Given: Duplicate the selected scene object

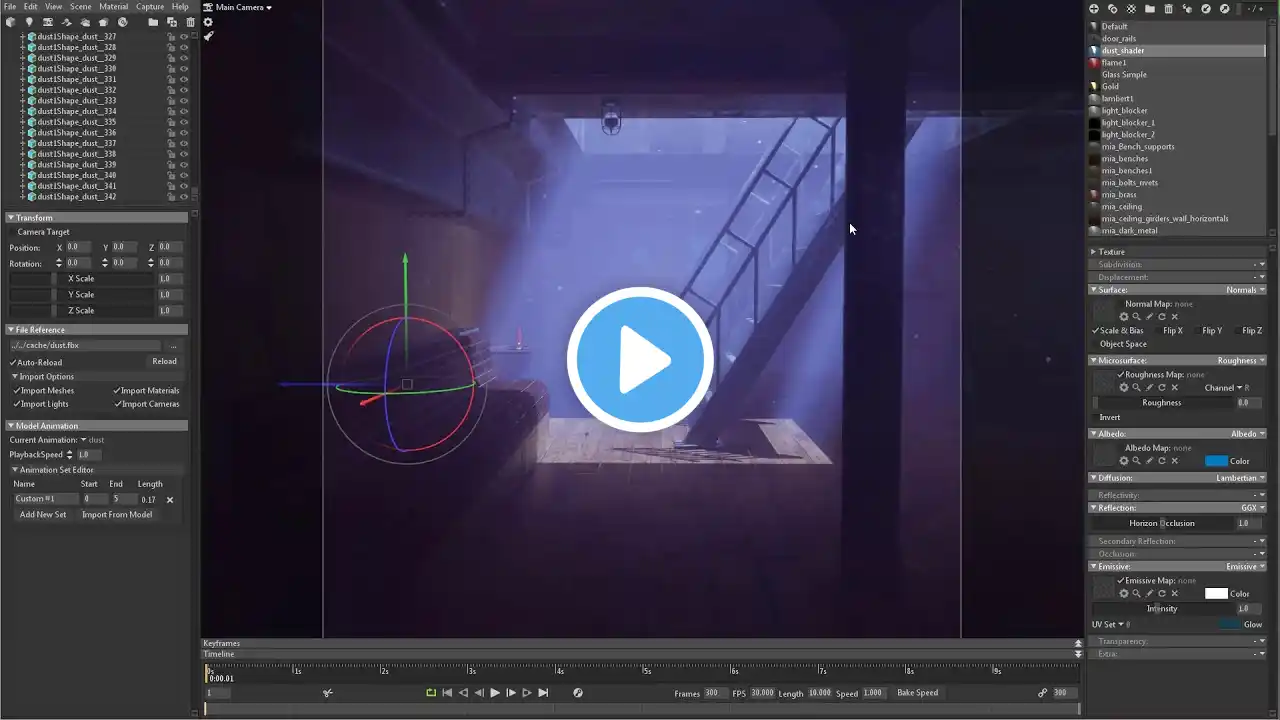Looking at the screenshot, I should pyautogui.click(x=172, y=22).
